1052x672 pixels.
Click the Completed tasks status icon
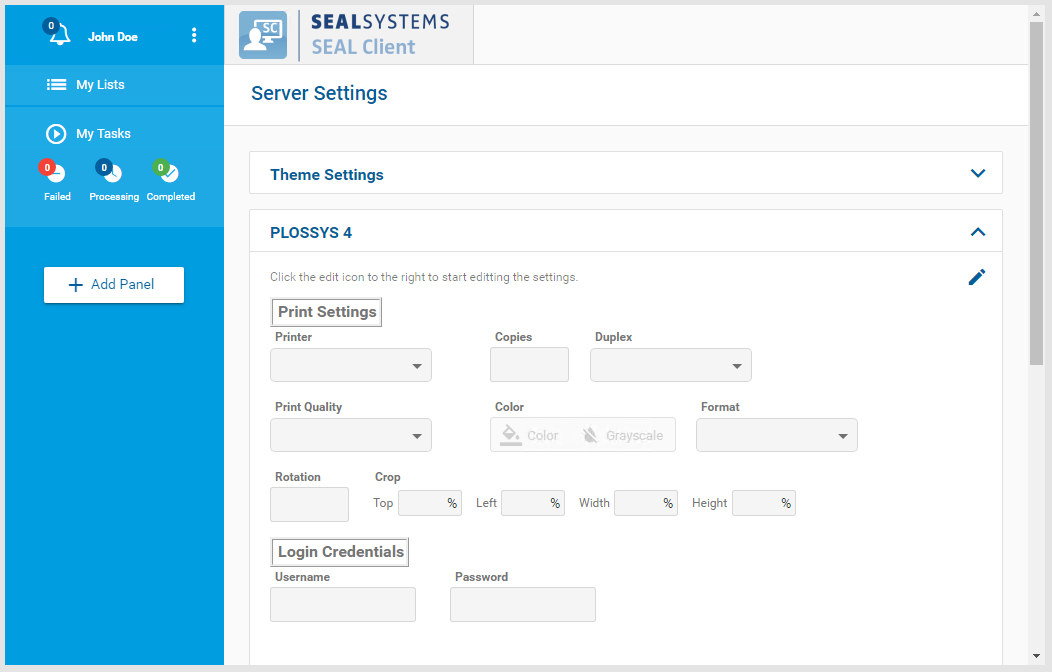(x=169, y=173)
